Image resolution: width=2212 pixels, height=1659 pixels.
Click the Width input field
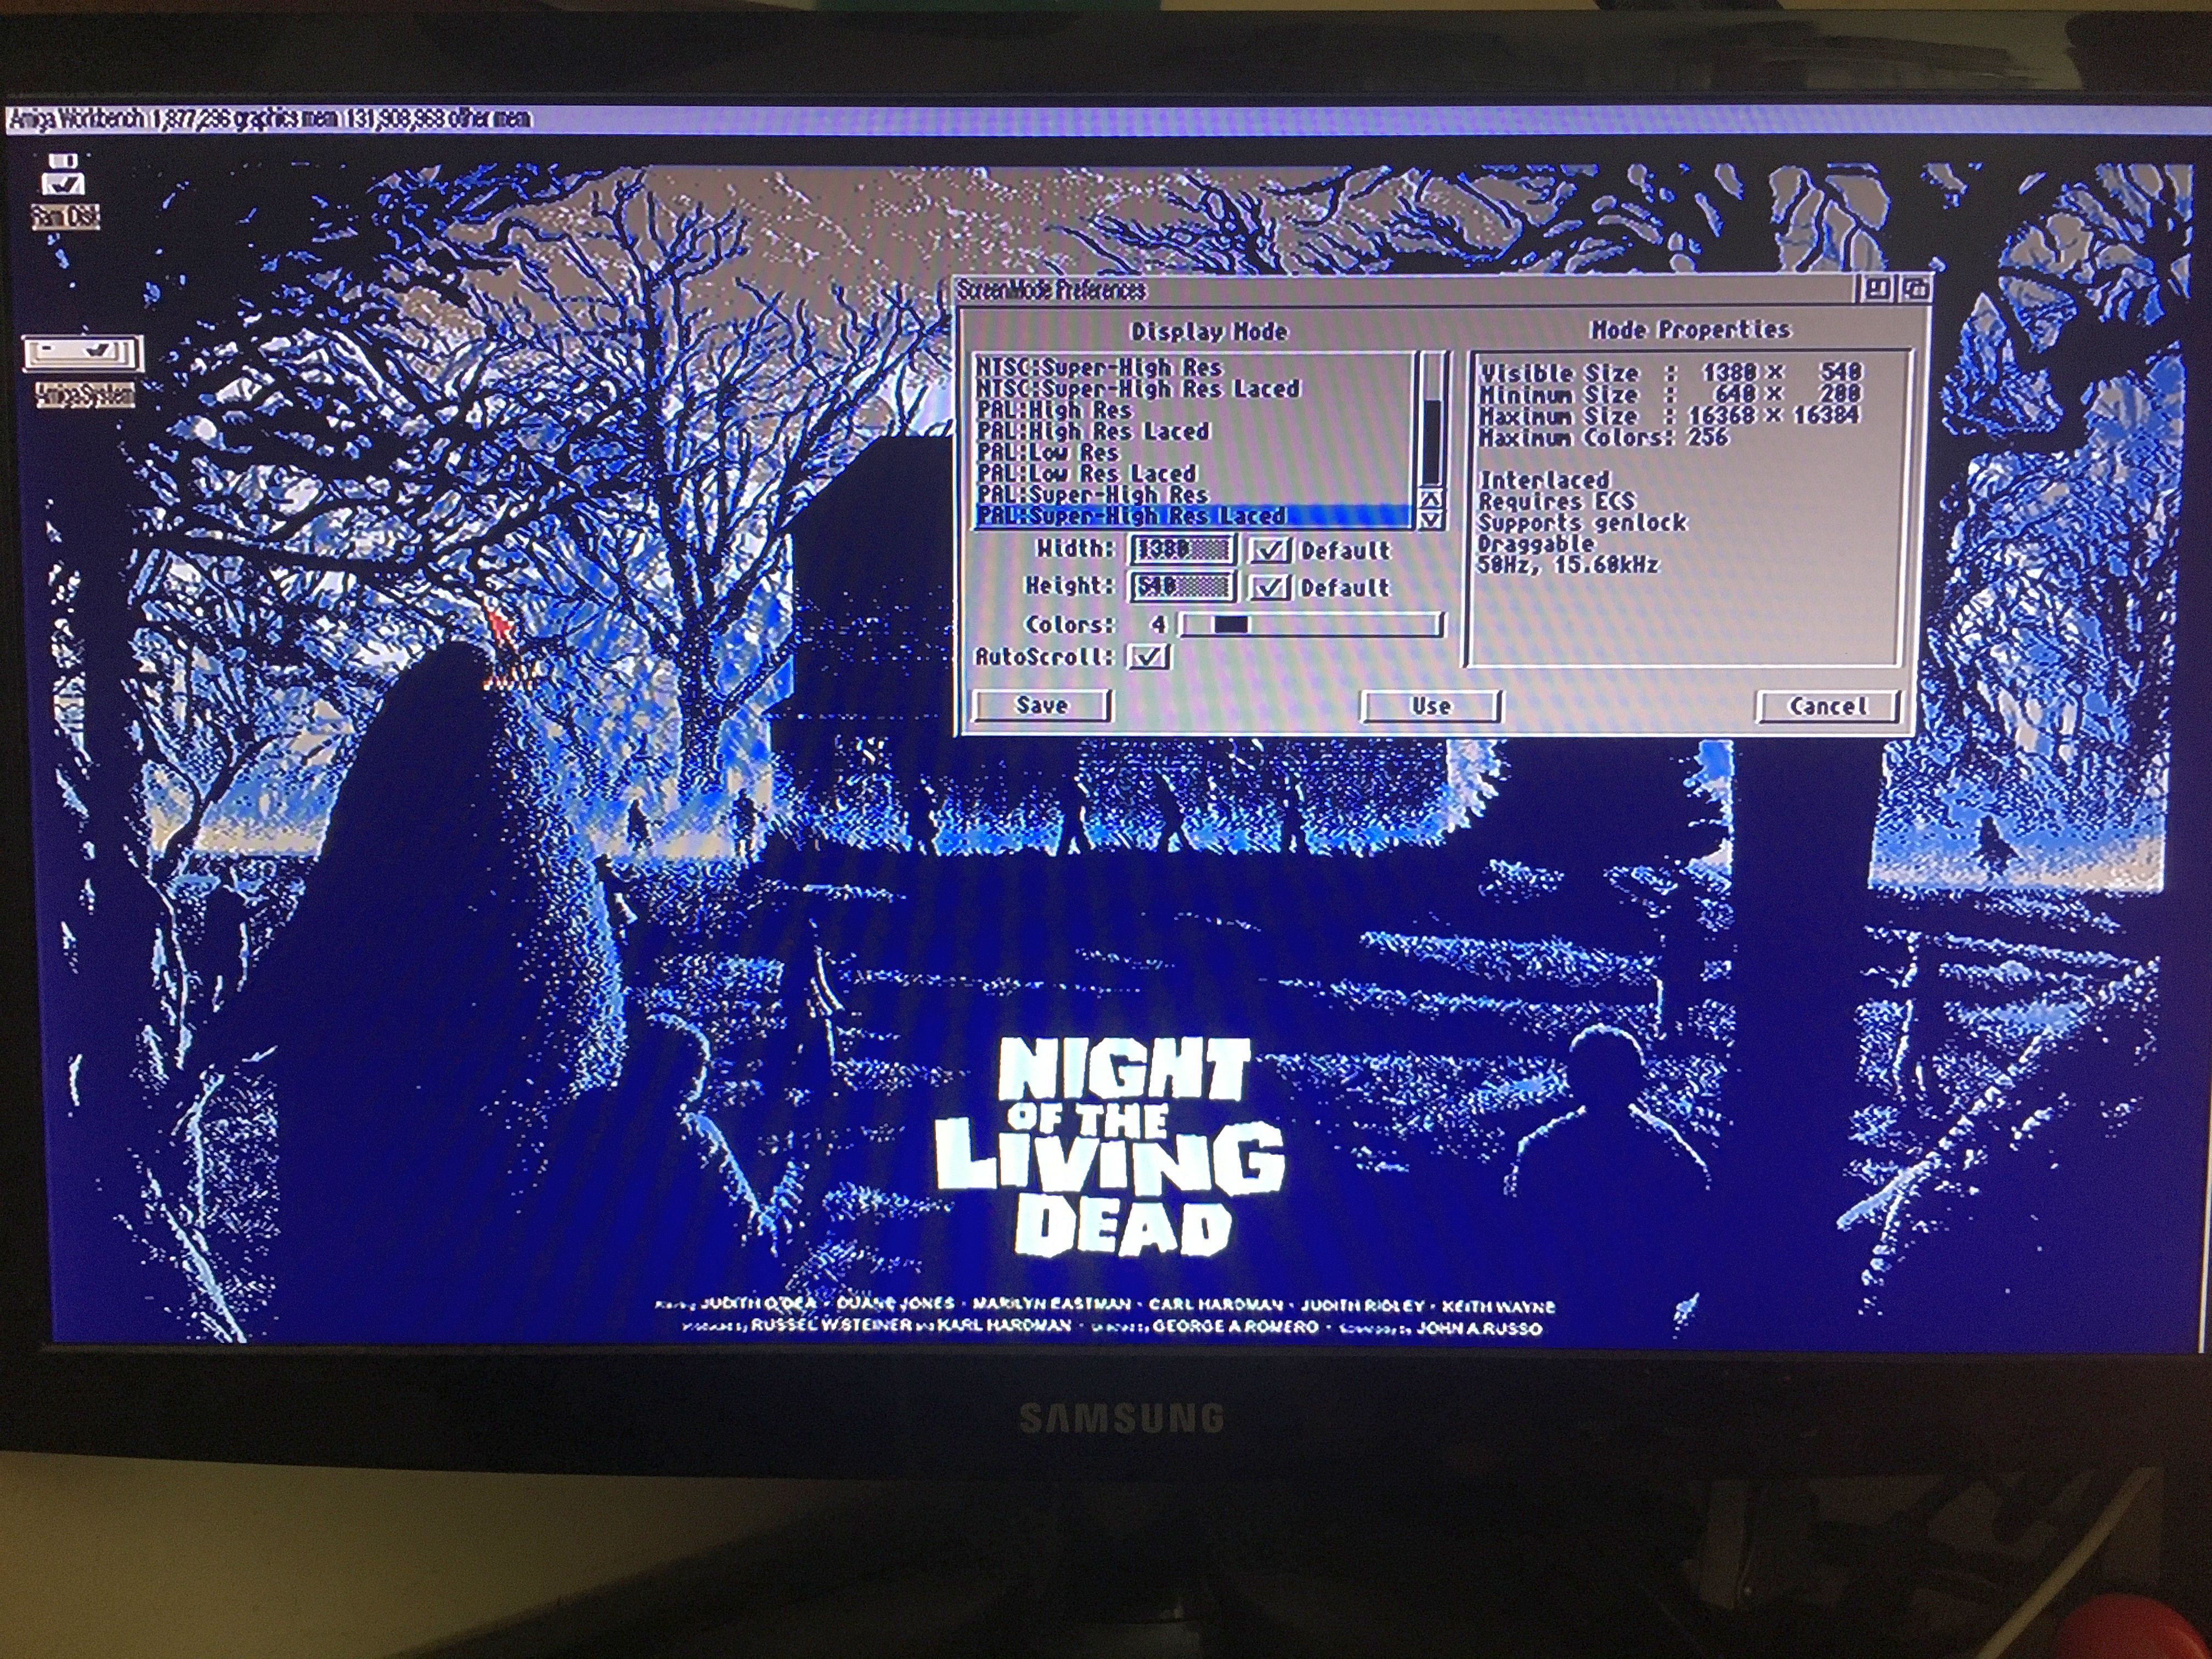coord(1183,549)
